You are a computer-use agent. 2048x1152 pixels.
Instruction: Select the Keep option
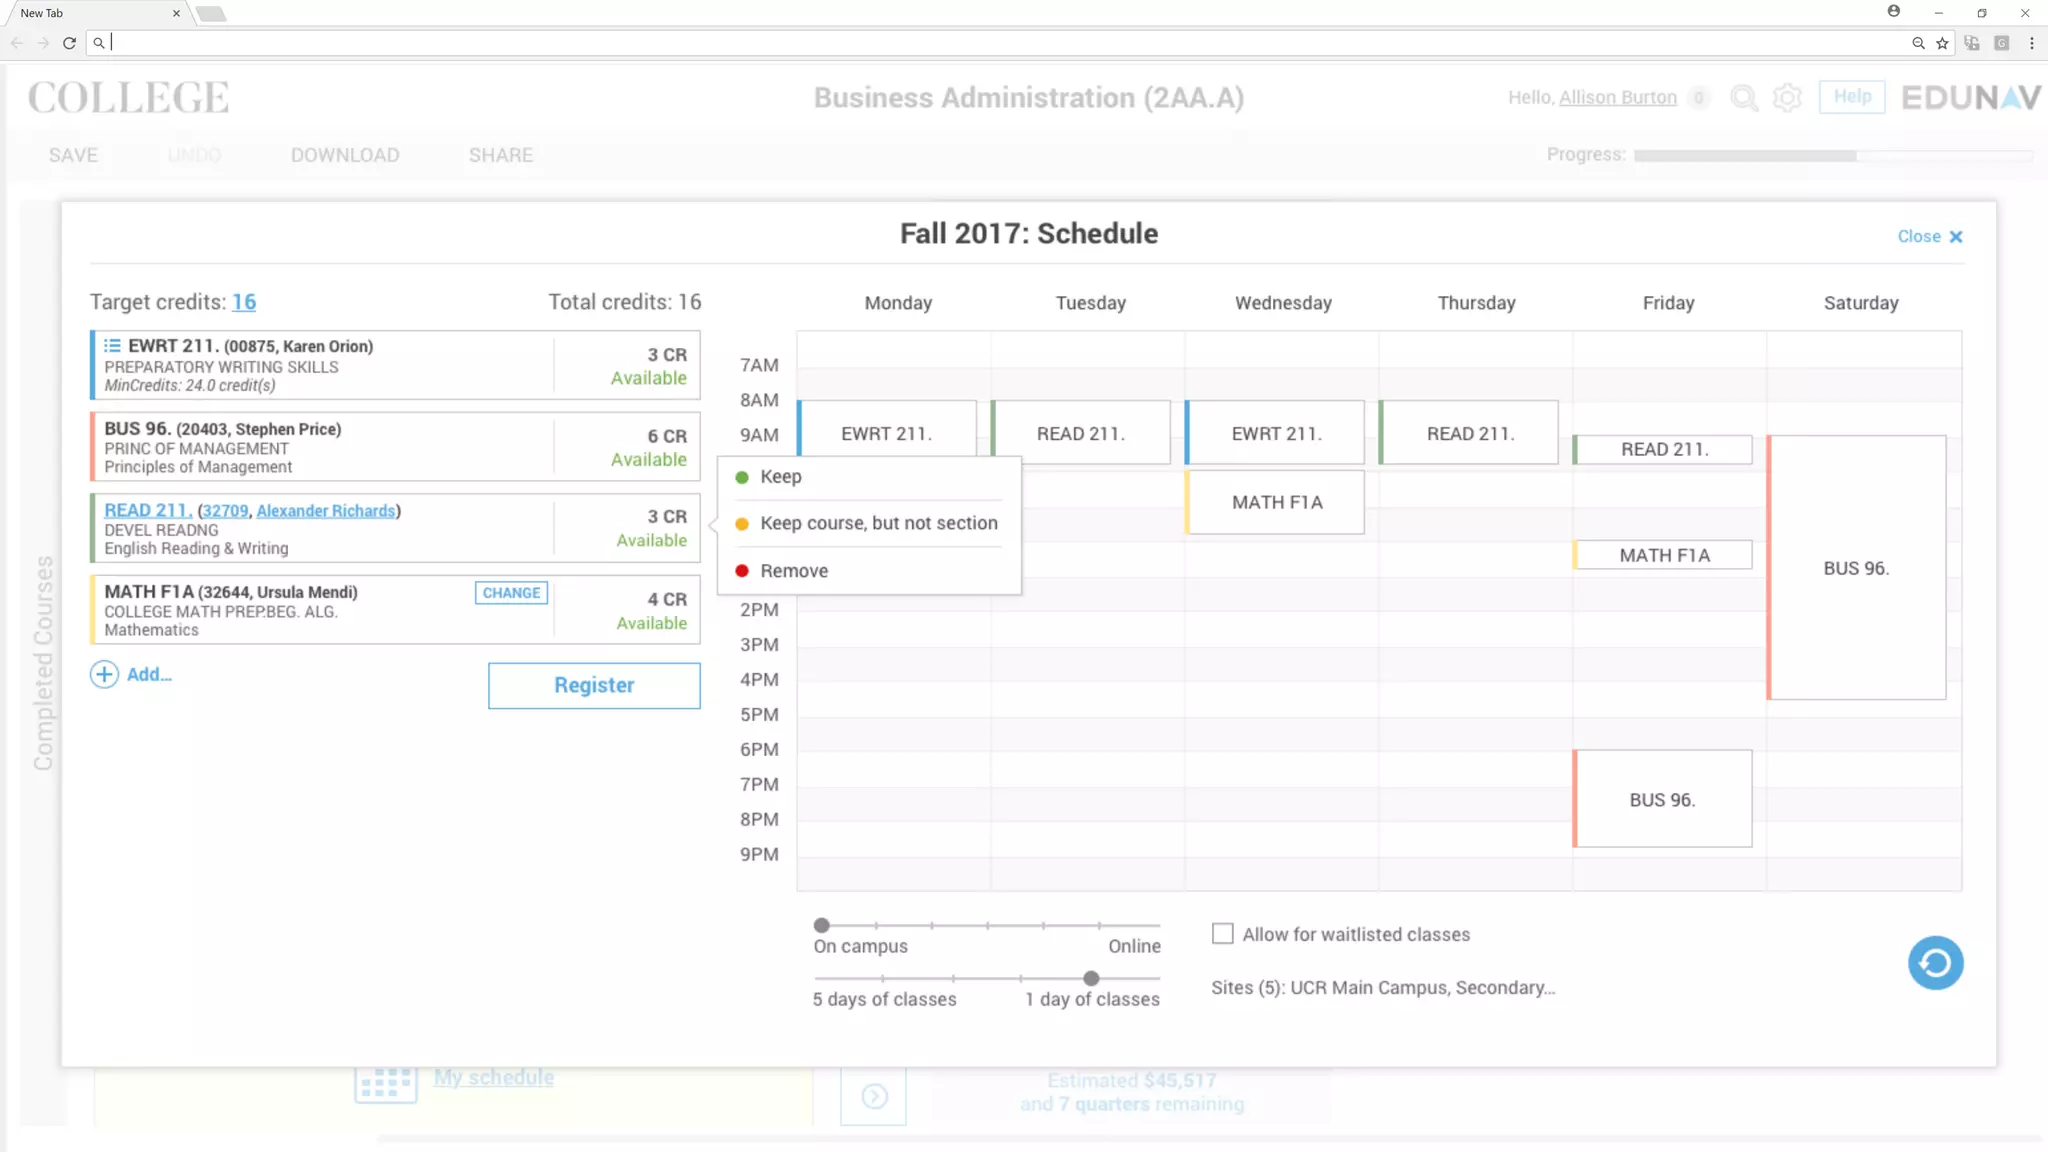click(x=780, y=477)
